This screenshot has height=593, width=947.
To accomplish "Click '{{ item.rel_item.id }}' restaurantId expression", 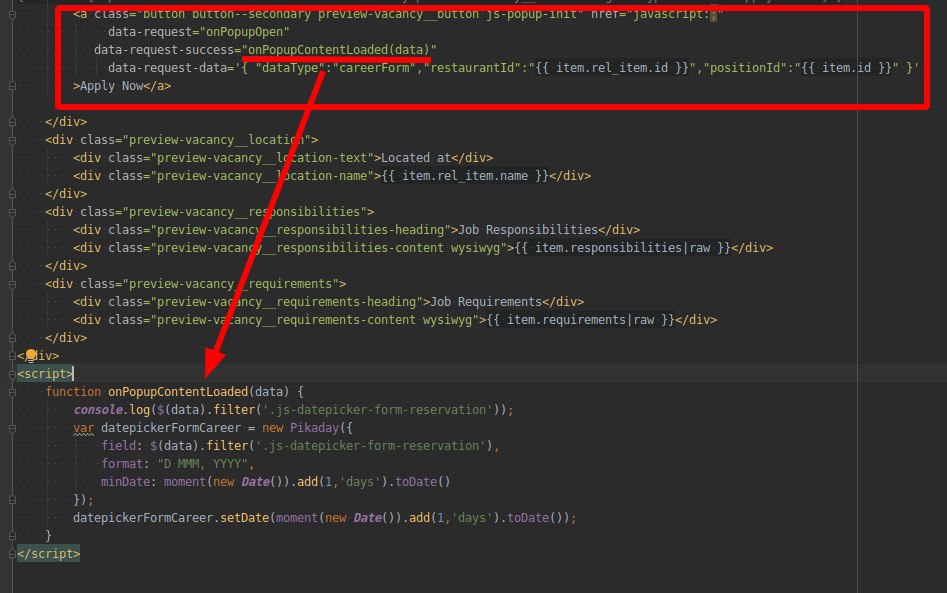I will 612,68.
